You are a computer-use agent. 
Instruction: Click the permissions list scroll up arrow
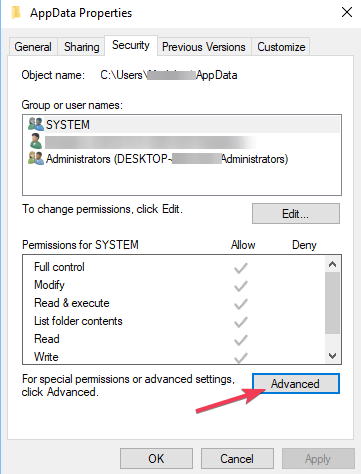(x=332, y=264)
